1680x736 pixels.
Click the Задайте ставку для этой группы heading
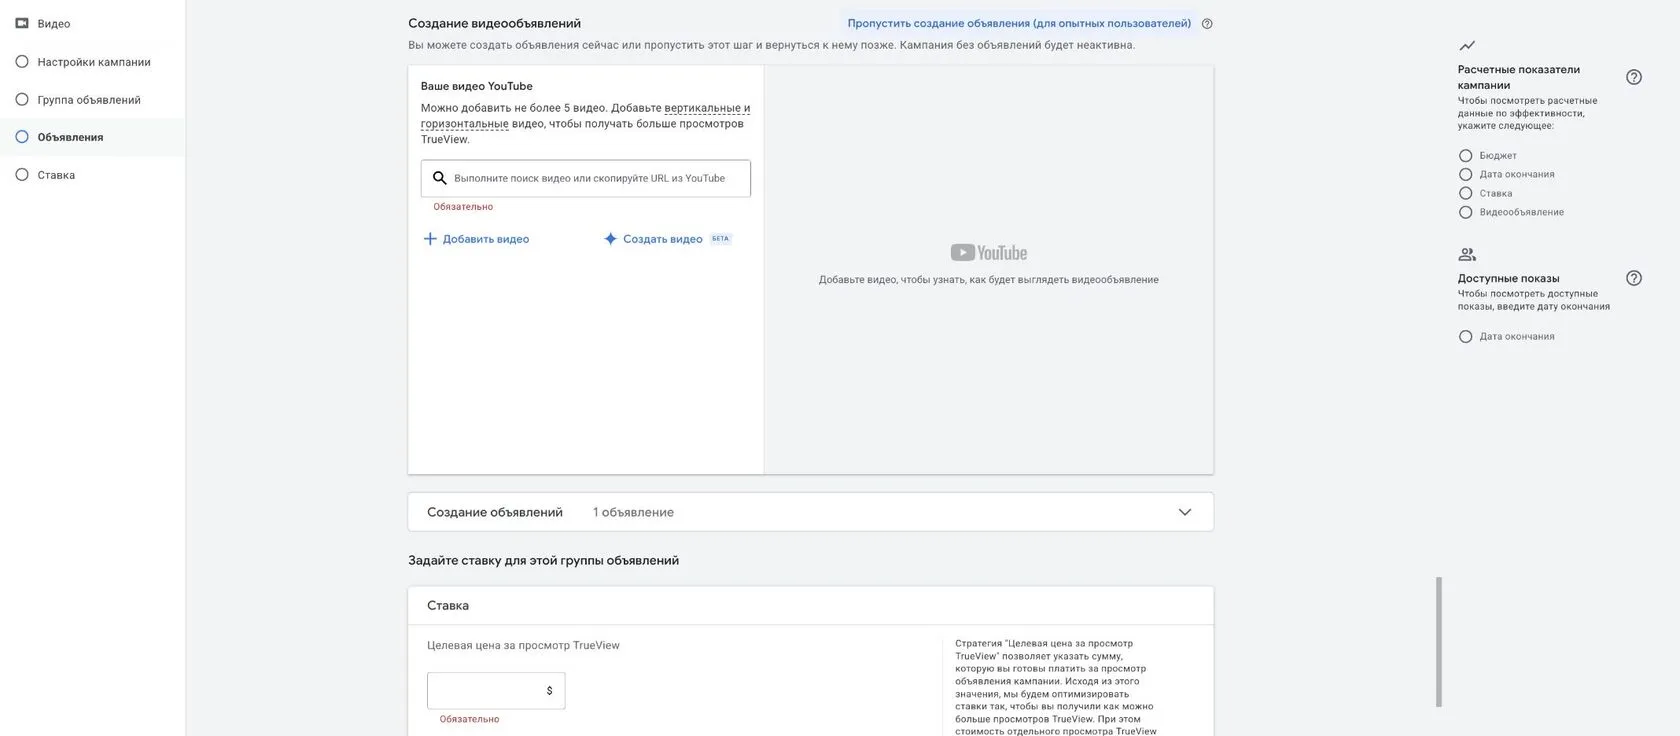543,561
